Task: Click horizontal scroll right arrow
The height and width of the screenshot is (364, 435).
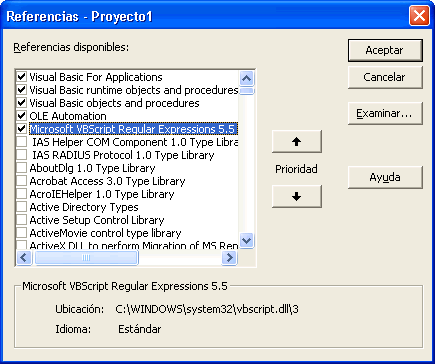Action: tap(229, 258)
